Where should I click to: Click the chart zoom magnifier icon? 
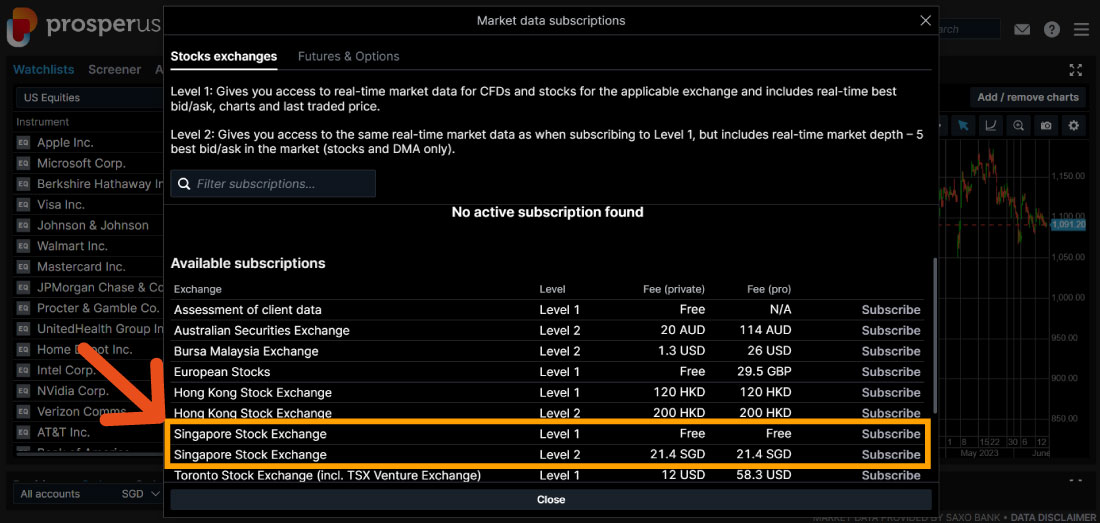1018,125
